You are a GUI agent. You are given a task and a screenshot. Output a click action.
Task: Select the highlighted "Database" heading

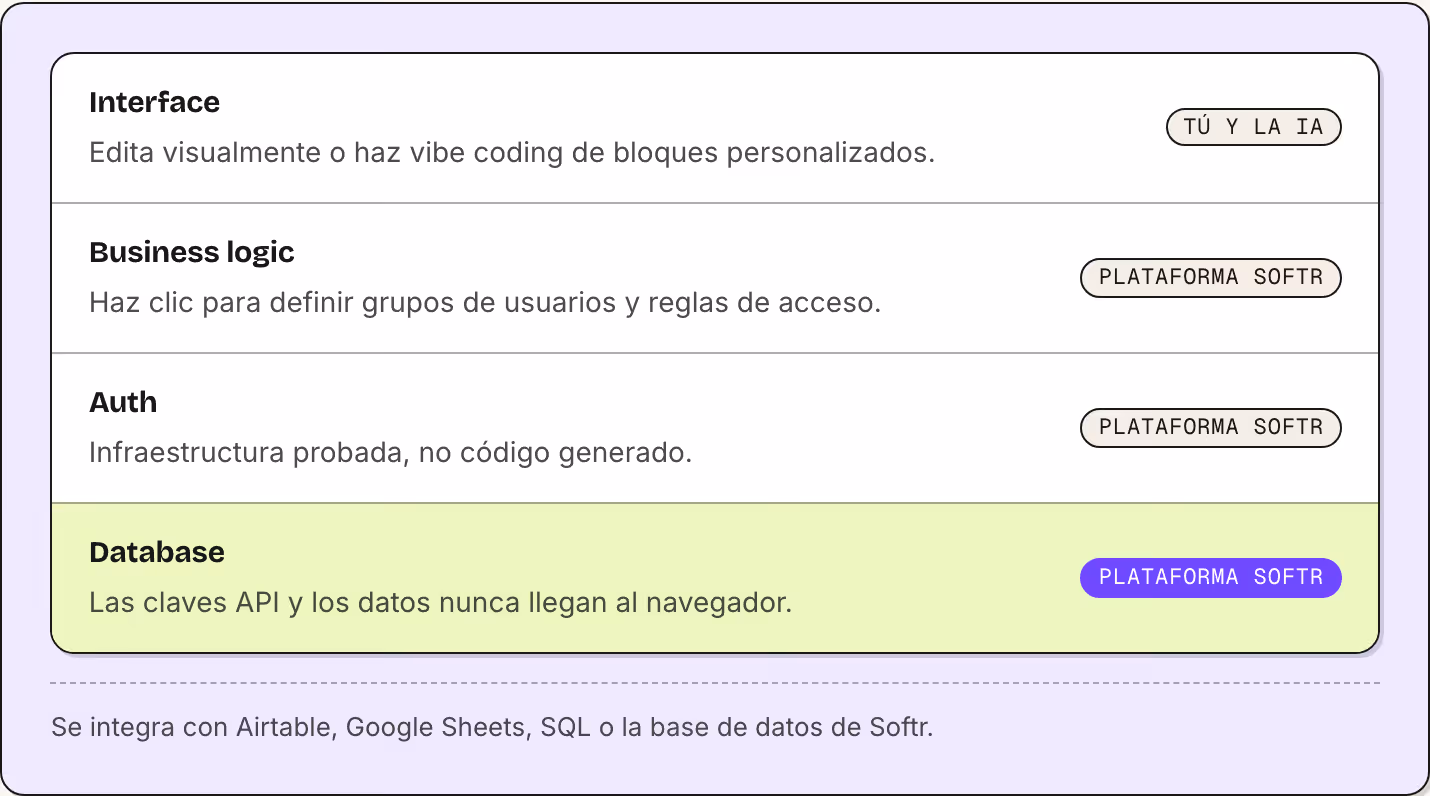157,552
